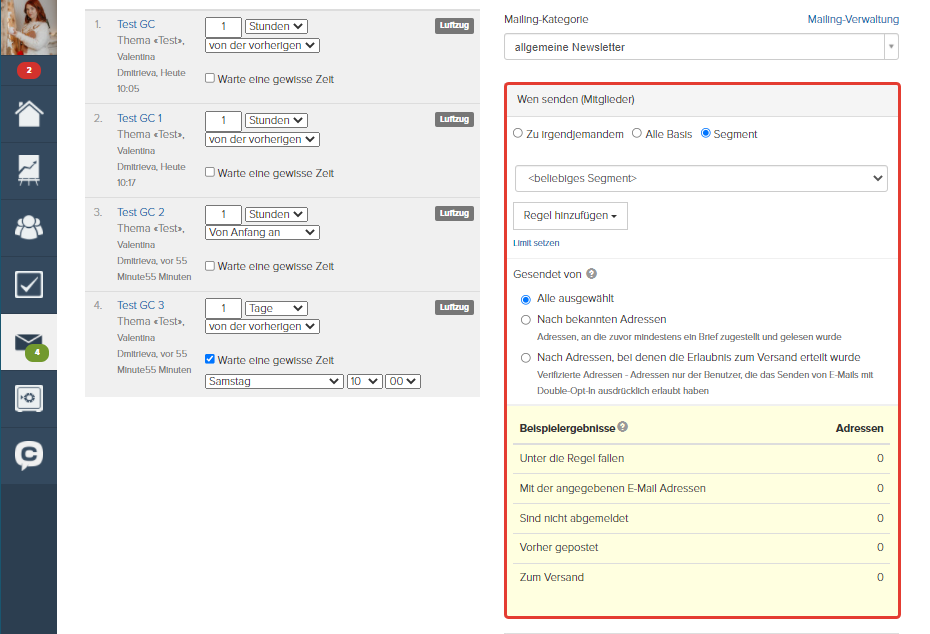
Task: Uncheck 'Warte eine gewisse Zeit' for Test GC 3
Action: [x=210, y=359]
